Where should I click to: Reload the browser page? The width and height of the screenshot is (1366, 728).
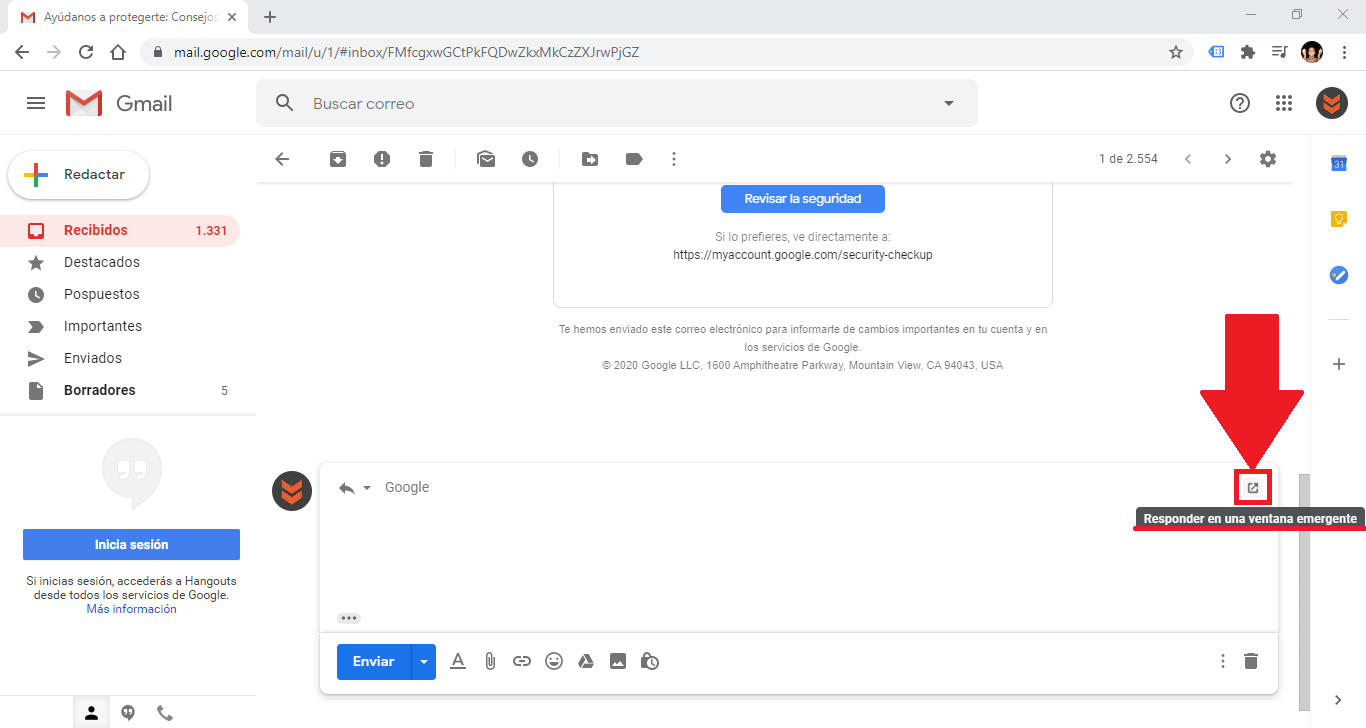pyautogui.click(x=86, y=52)
